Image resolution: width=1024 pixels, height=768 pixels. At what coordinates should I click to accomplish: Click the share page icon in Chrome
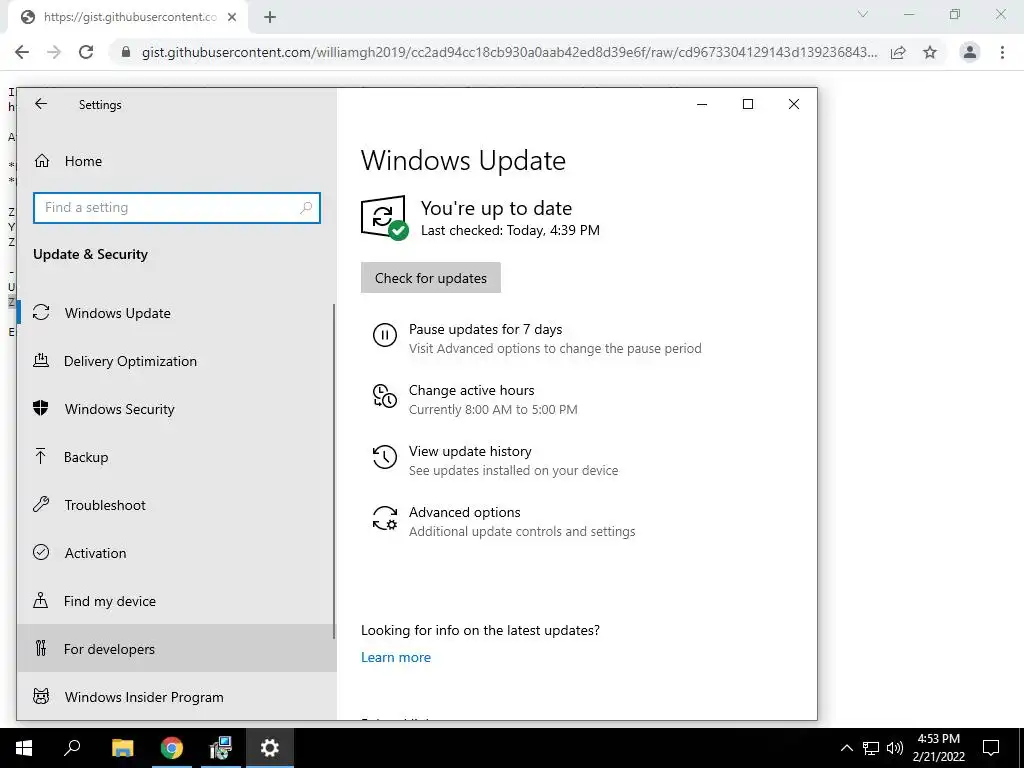898,52
